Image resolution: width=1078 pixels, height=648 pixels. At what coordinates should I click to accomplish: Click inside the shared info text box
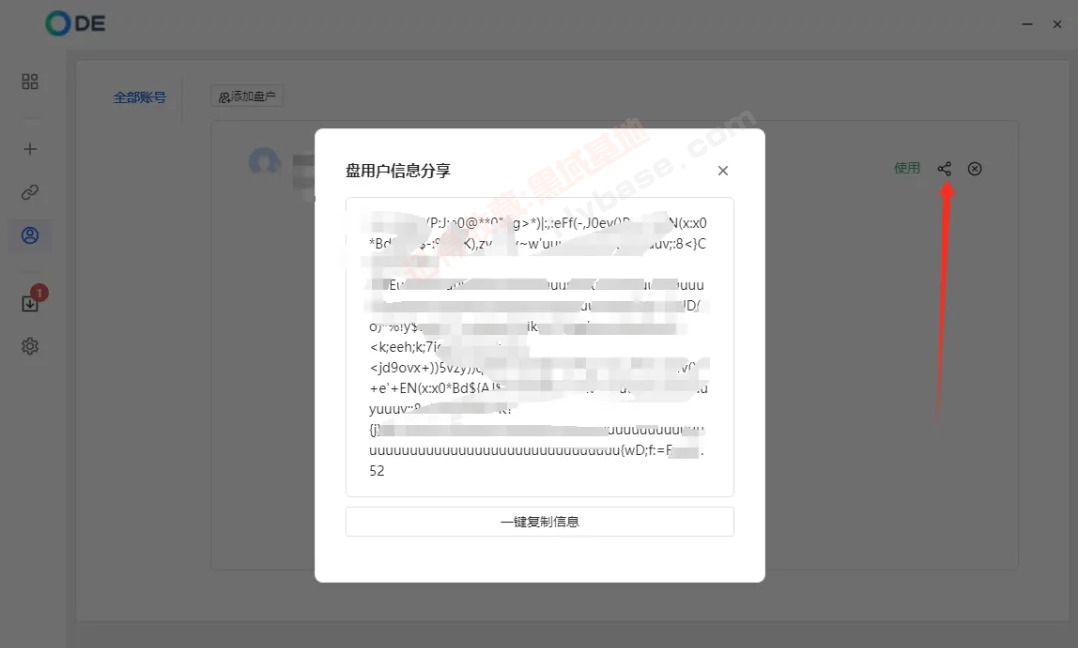point(540,347)
